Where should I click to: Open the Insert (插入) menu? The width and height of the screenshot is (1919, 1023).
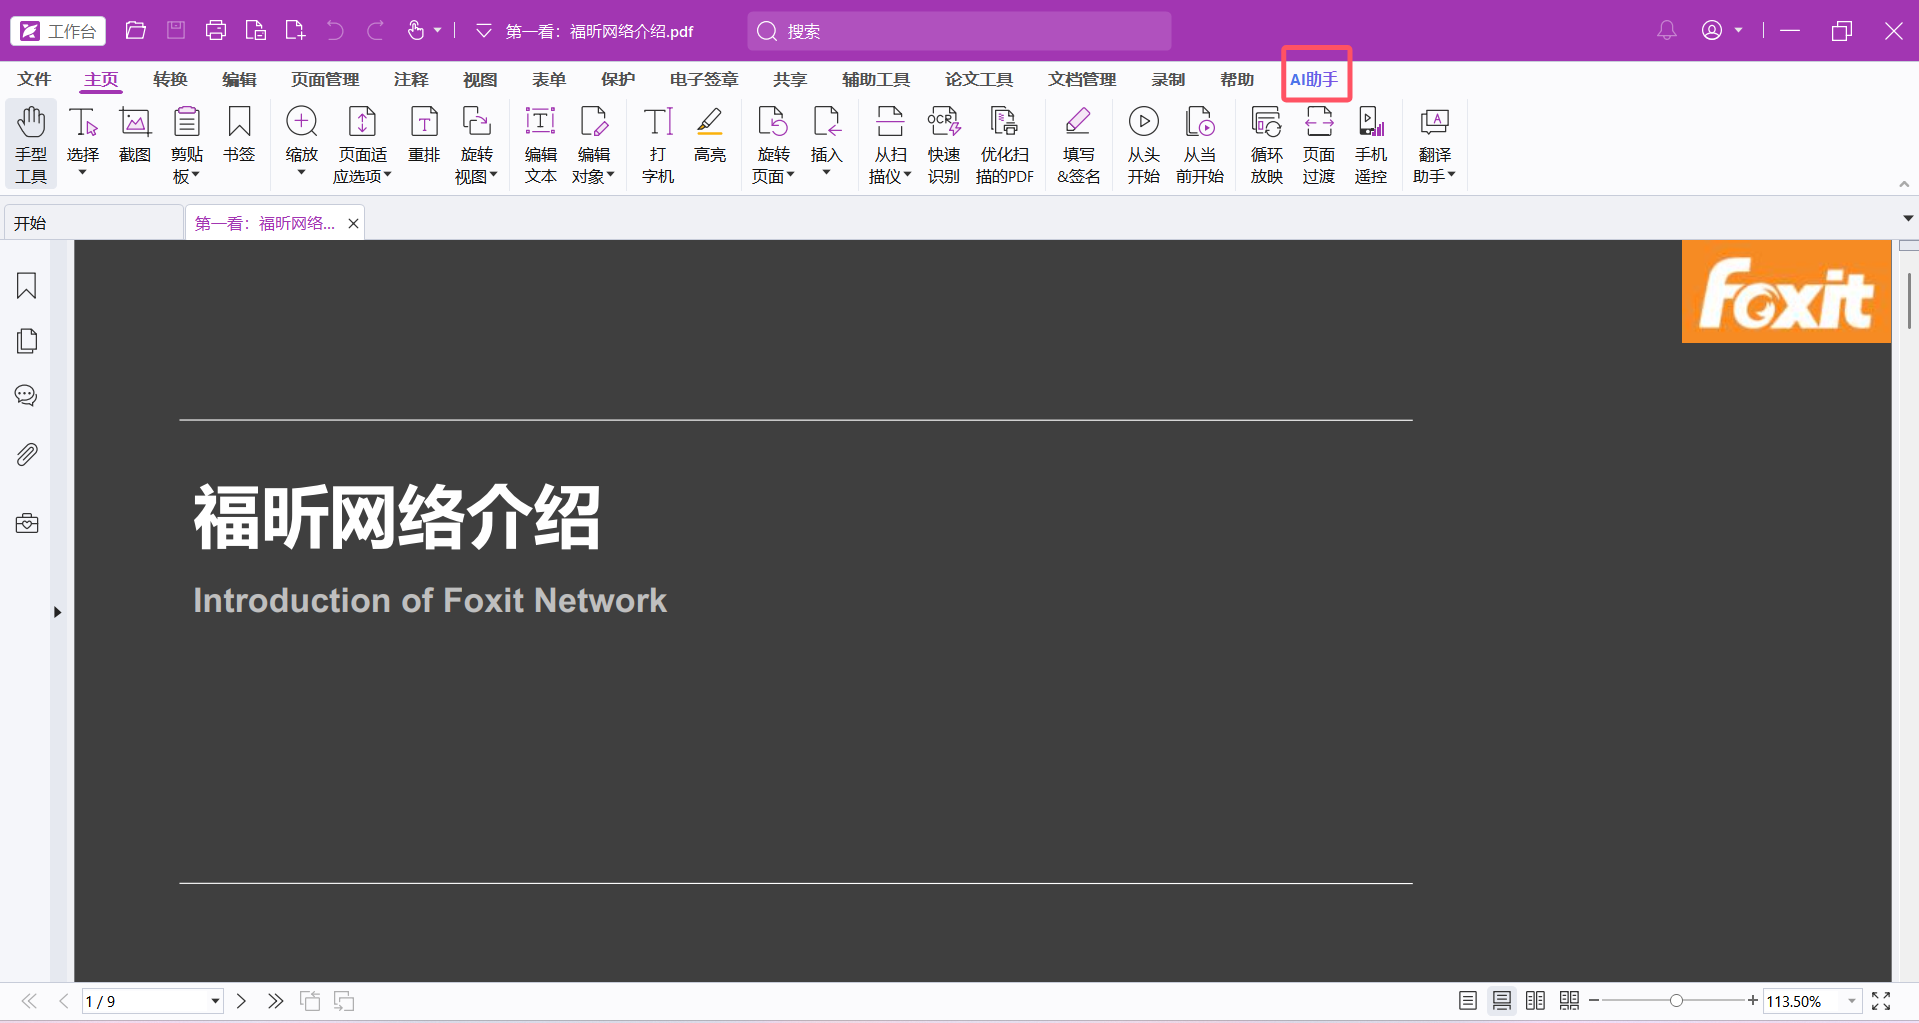pyautogui.click(x=827, y=145)
